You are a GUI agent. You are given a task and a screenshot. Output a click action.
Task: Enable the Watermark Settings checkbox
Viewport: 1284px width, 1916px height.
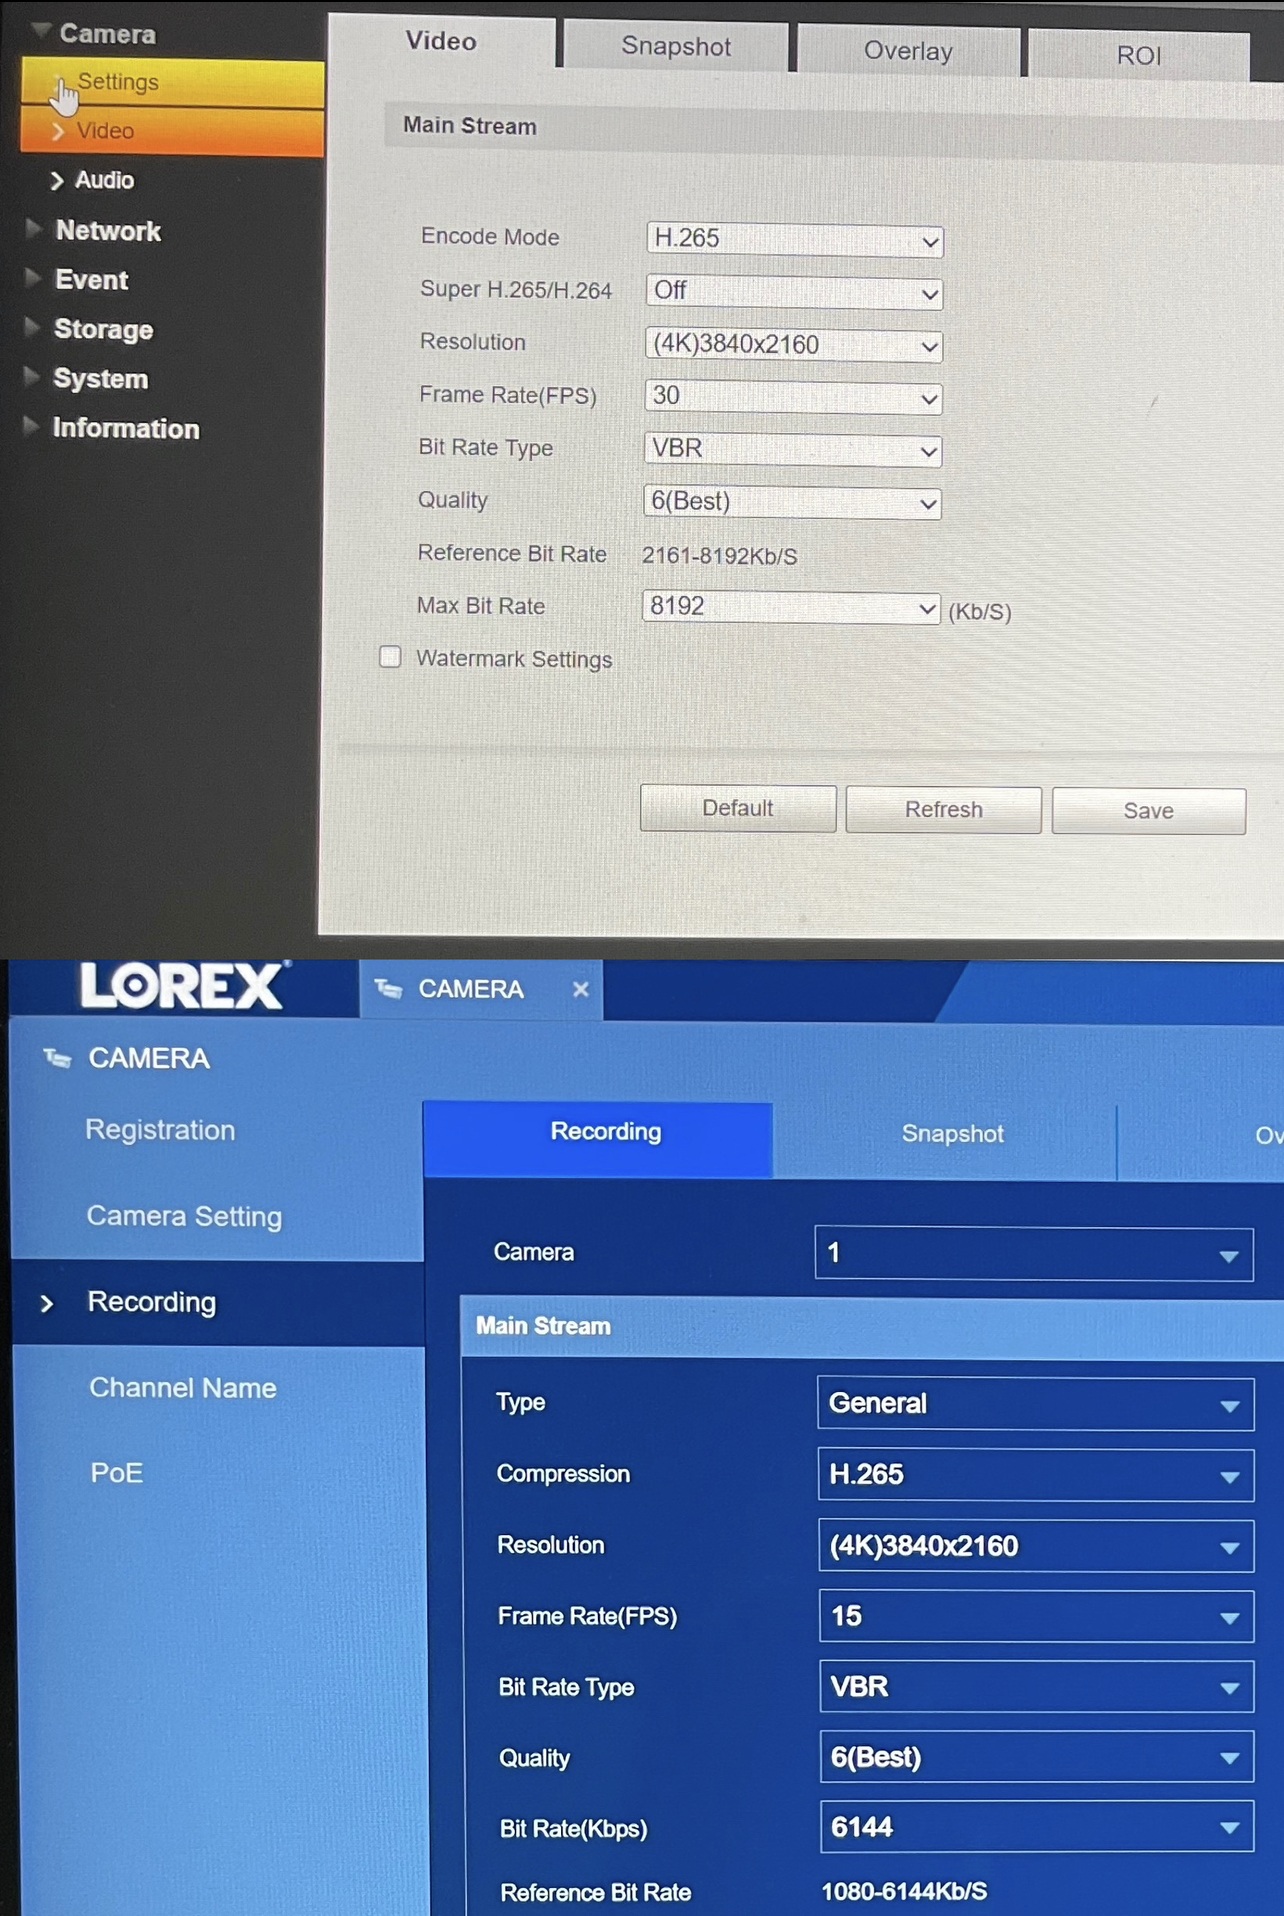tap(391, 657)
